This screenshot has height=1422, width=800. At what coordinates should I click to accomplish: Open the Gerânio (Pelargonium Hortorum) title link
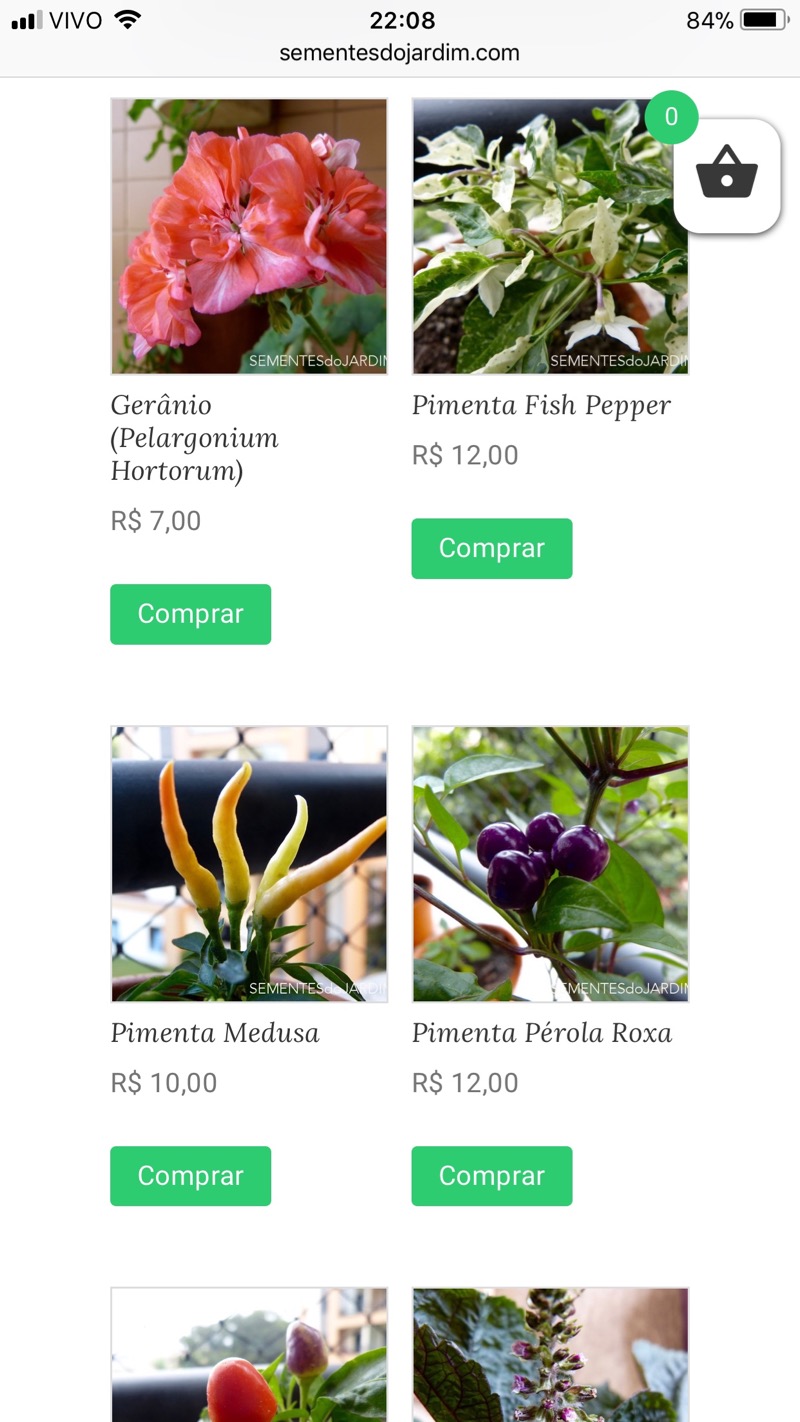195,438
